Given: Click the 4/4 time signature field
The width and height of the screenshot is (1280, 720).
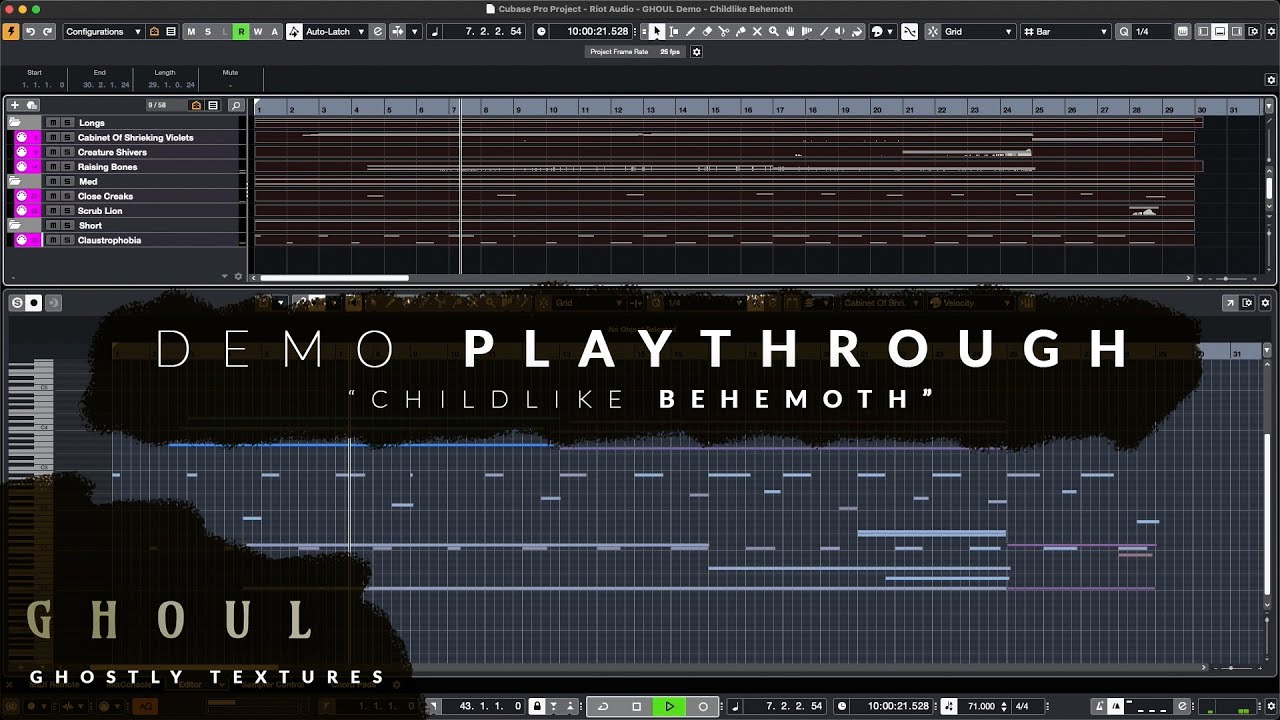Looking at the screenshot, I should click(1022, 706).
